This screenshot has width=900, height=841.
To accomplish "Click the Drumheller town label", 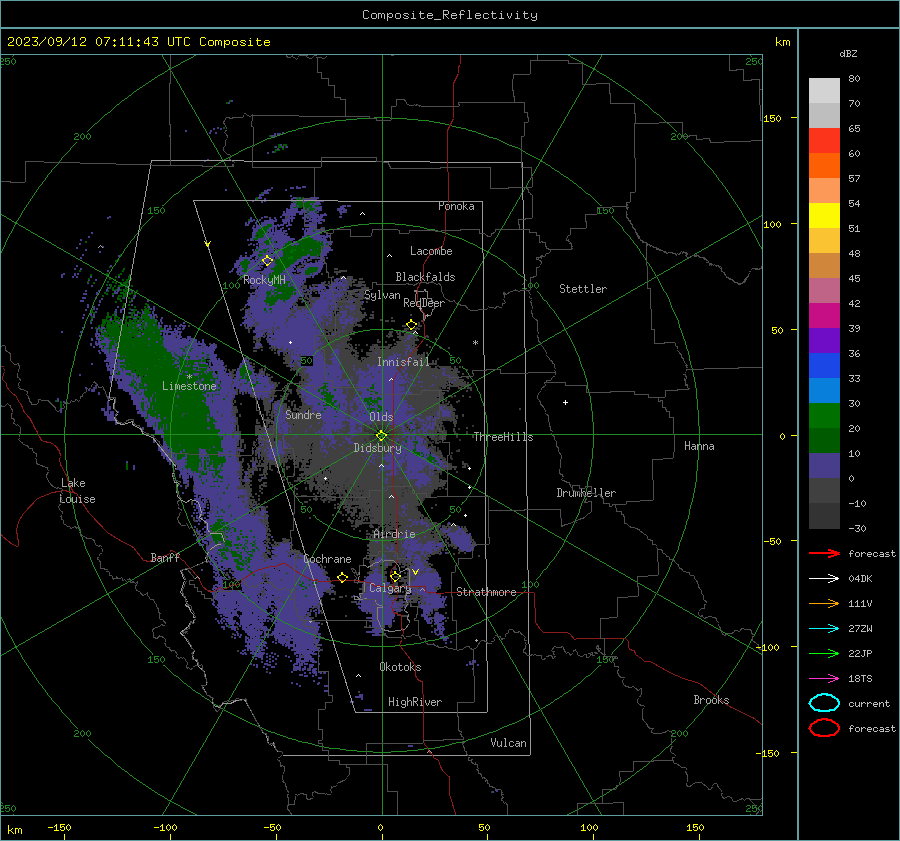I will click(586, 493).
